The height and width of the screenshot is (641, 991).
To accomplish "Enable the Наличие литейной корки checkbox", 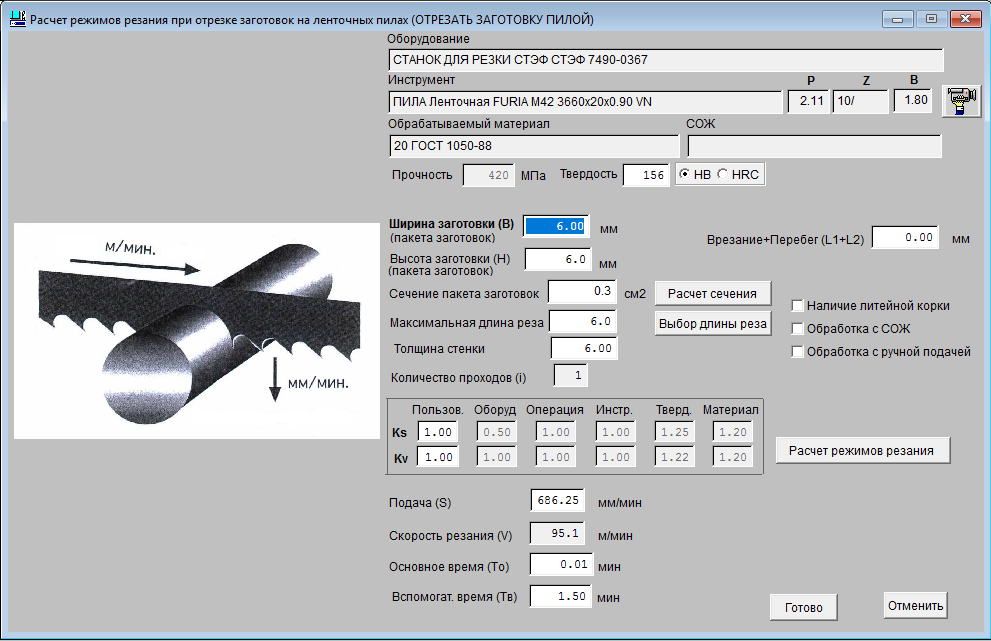I will [798, 306].
